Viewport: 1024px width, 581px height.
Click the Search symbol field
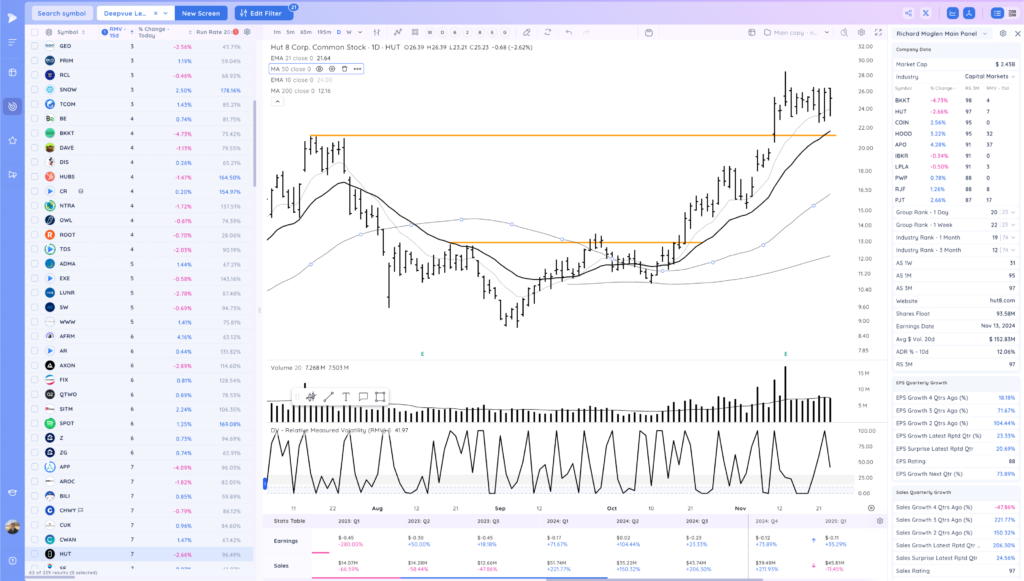(62, 13)
